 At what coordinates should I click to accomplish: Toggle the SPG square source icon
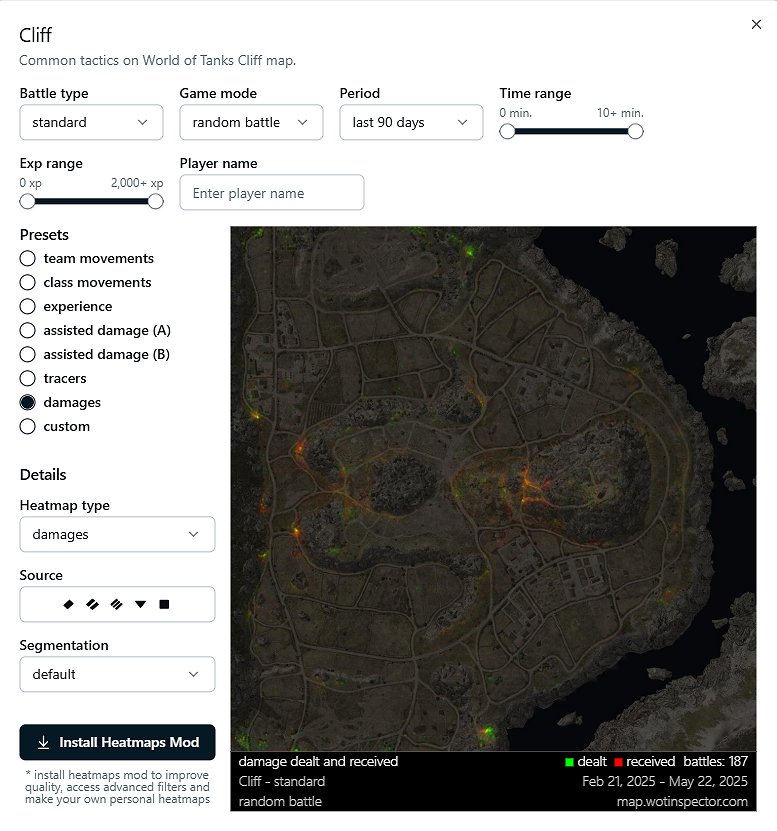164,604
